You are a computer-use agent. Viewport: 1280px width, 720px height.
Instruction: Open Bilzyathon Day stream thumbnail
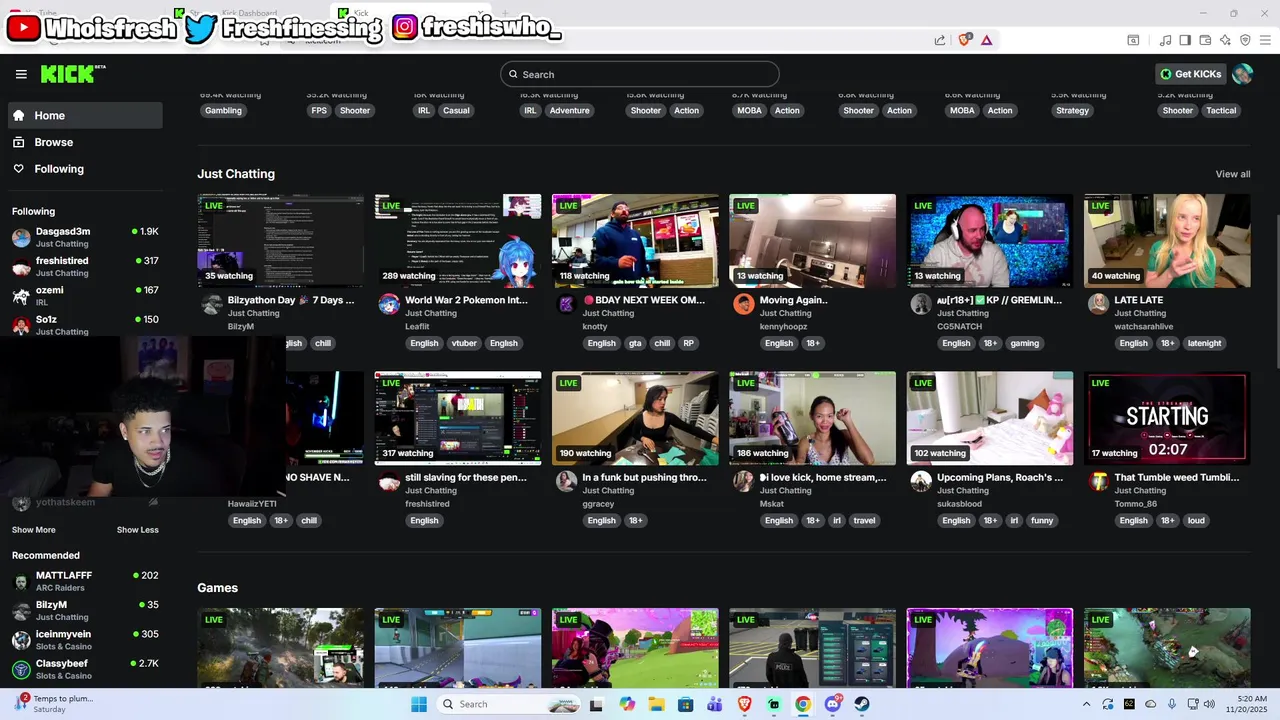pyautogui.click(x=281, y=241)
